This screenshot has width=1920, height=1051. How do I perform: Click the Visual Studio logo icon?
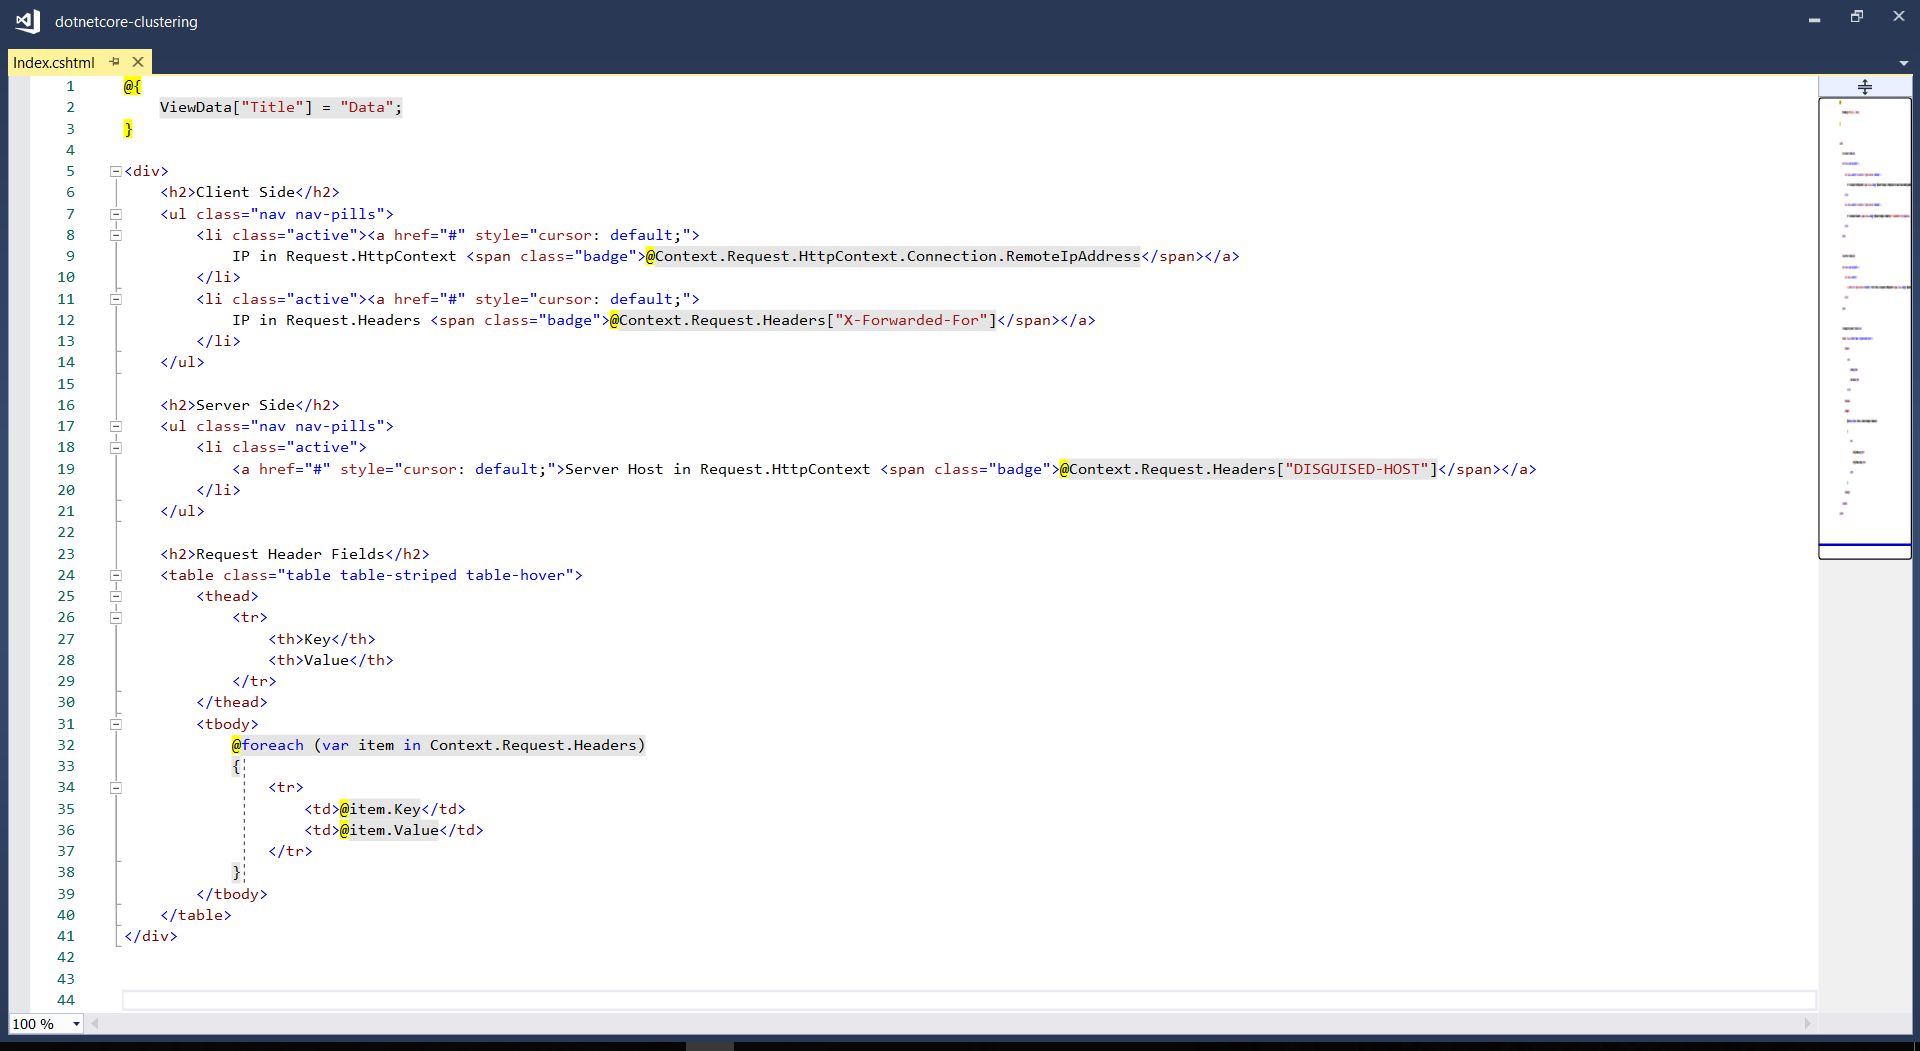27,21
